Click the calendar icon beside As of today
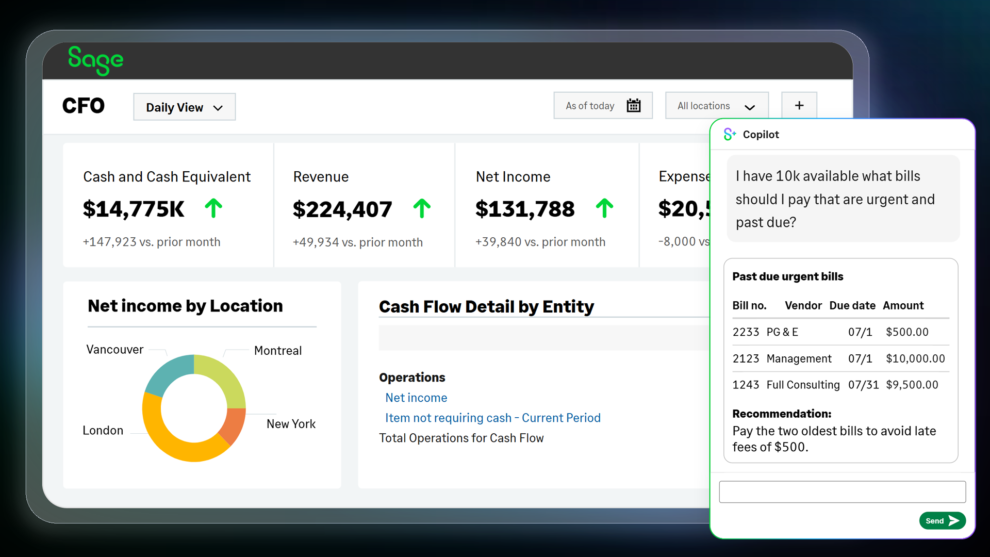 click(633, 105)
